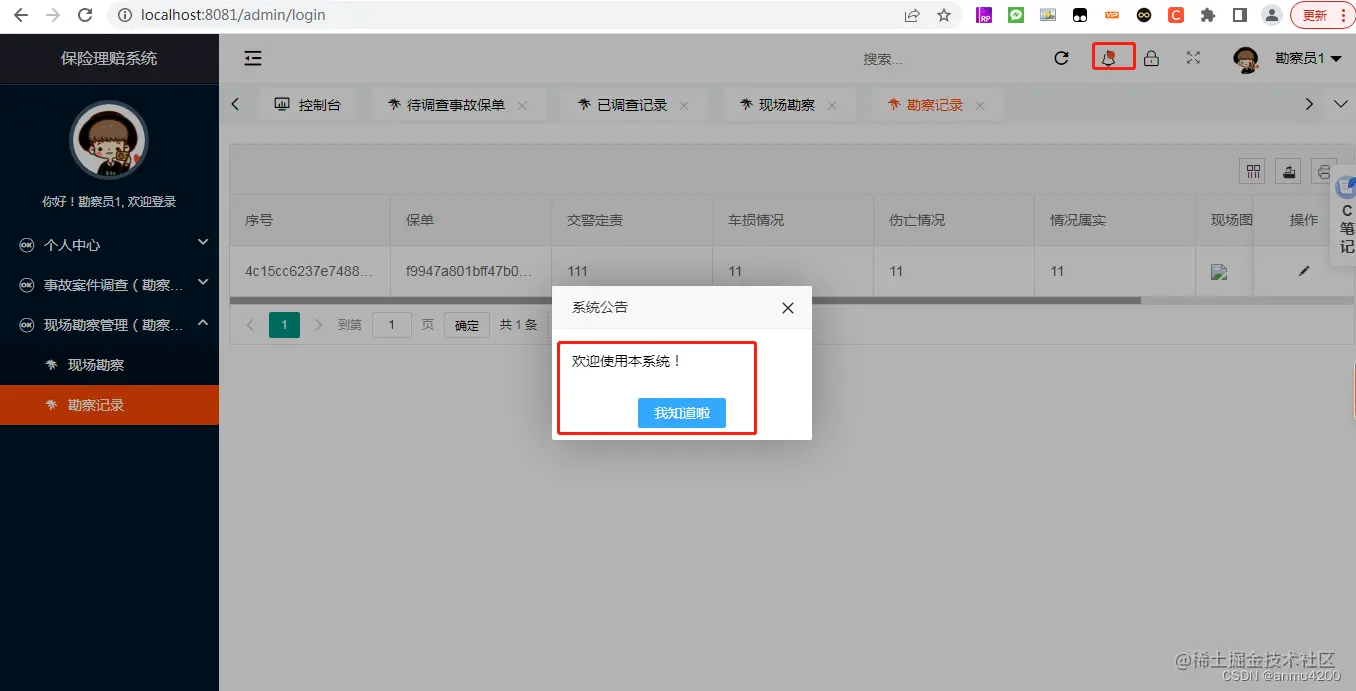Image resolution: width=1356 pixels, height=691 pixels.
Task: Click the print icon above the table
Action: (x=1321, y=170)
